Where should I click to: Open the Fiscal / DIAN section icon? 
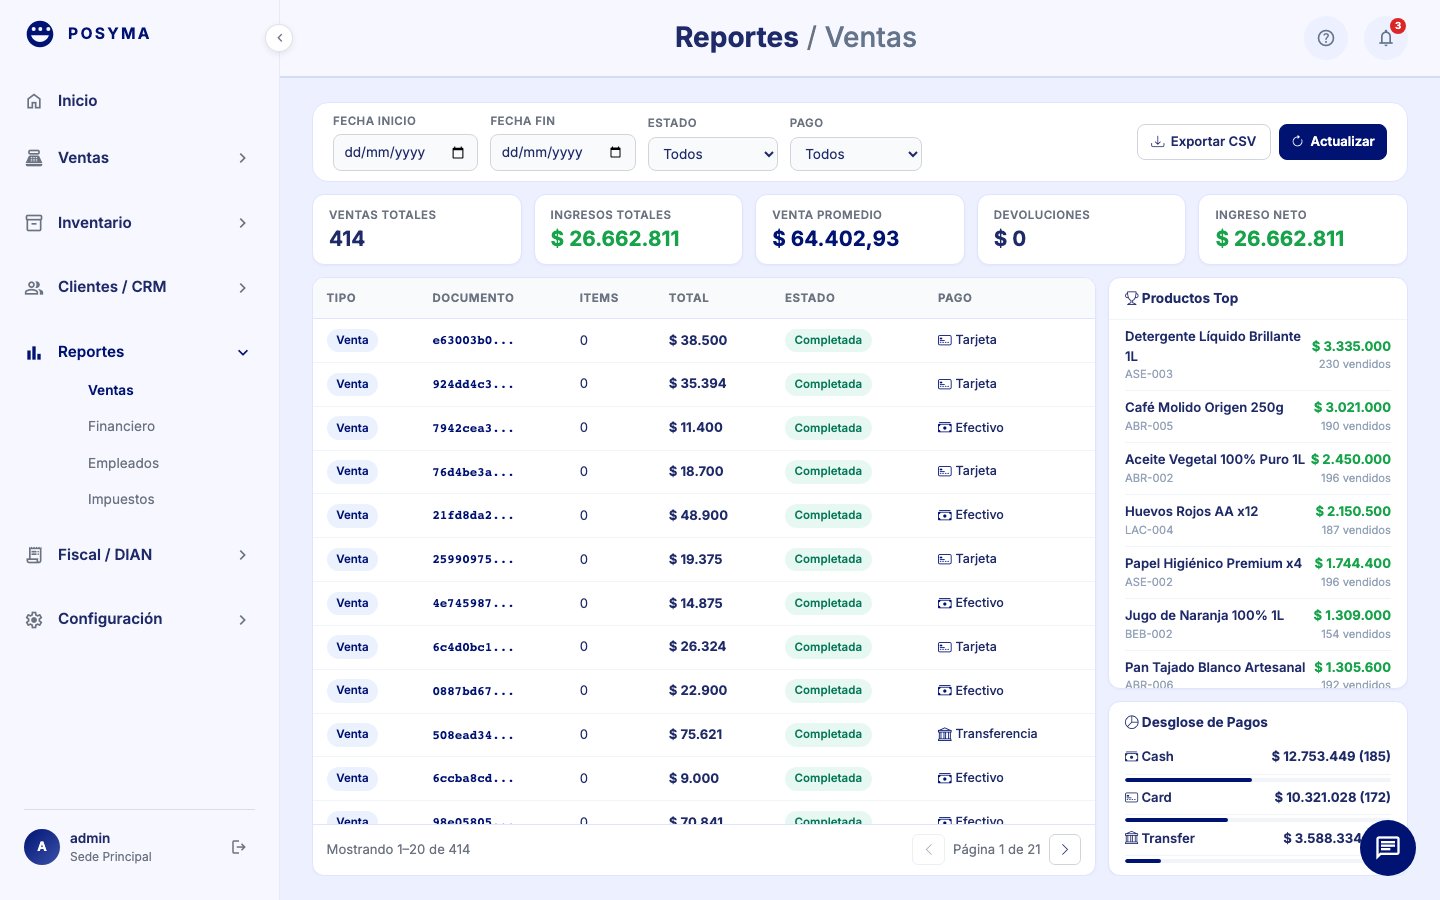pos(34,555)
